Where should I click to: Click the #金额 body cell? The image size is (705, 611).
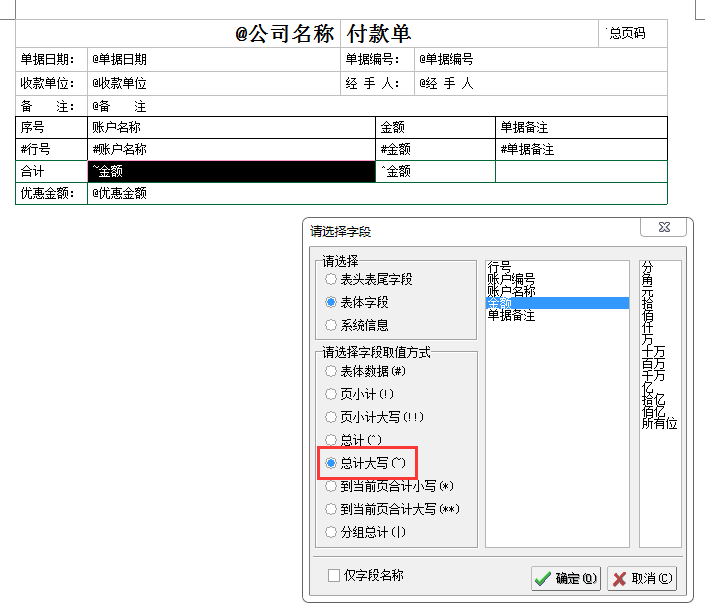coord(435,149)
